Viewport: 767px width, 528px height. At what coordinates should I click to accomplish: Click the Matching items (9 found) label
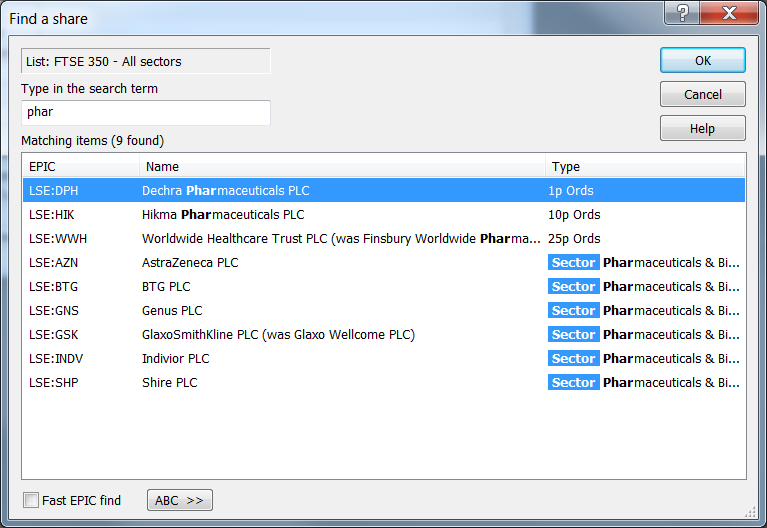point(92,140)
